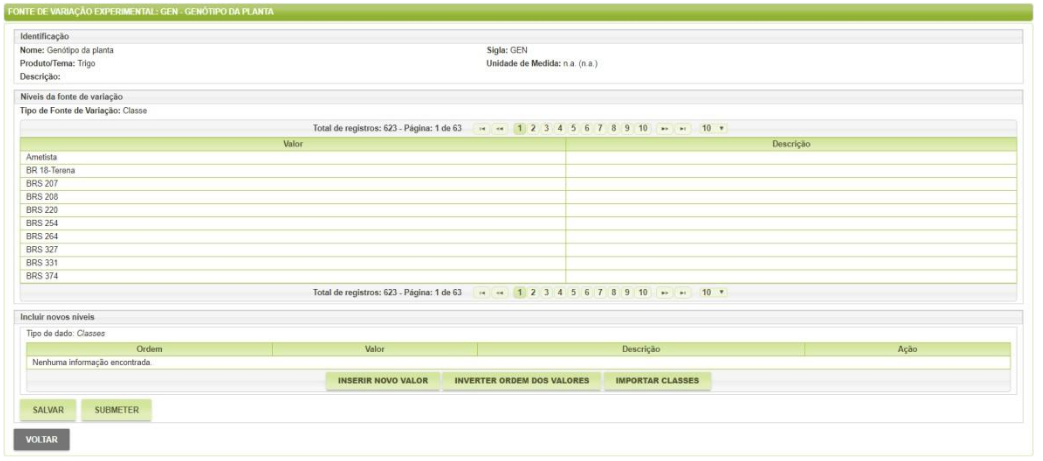The height and width of the screenshot is (461, 1043).
Task: Click the SALVAR button
Action: (x=48, y=410)
